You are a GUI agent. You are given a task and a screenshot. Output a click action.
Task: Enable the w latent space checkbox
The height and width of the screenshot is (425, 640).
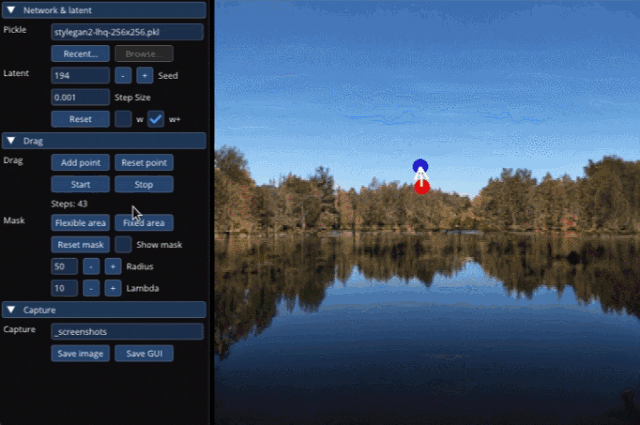(123, 119)
